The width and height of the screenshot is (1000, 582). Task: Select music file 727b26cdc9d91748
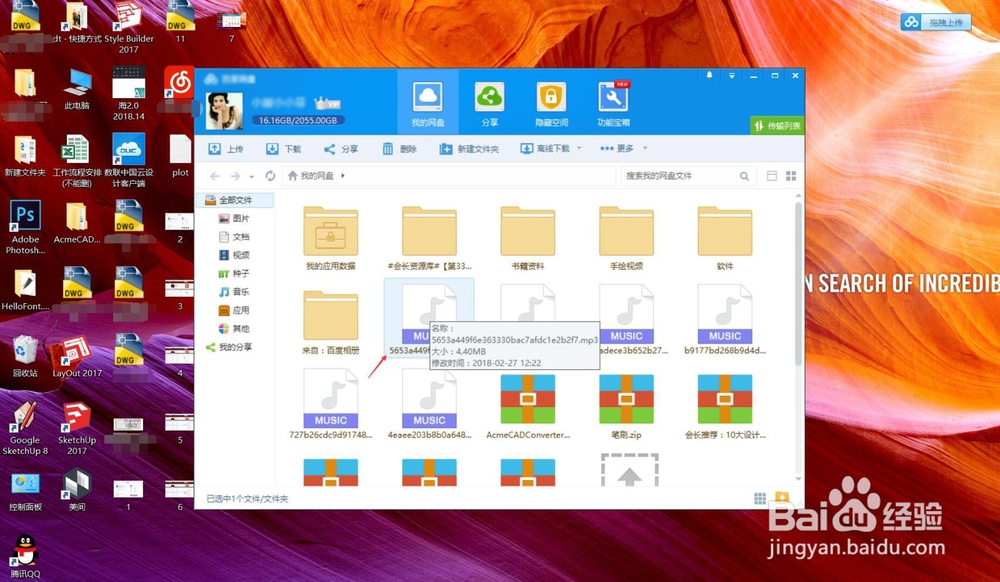330,405
